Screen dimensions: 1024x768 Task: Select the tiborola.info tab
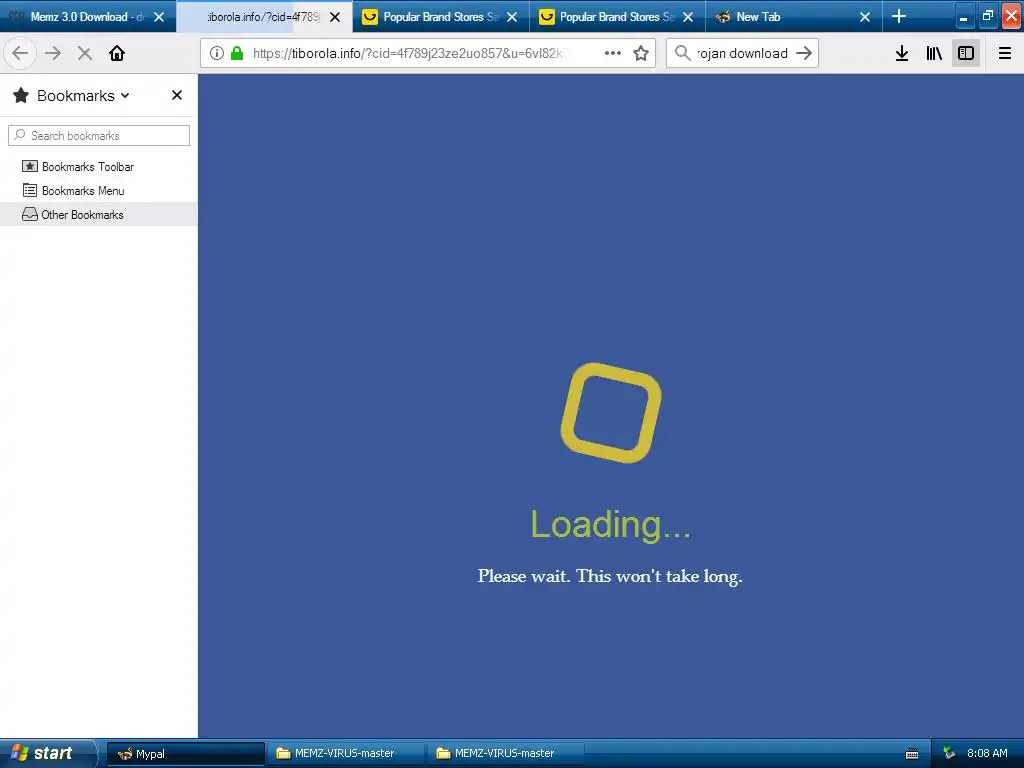(263, 17)
